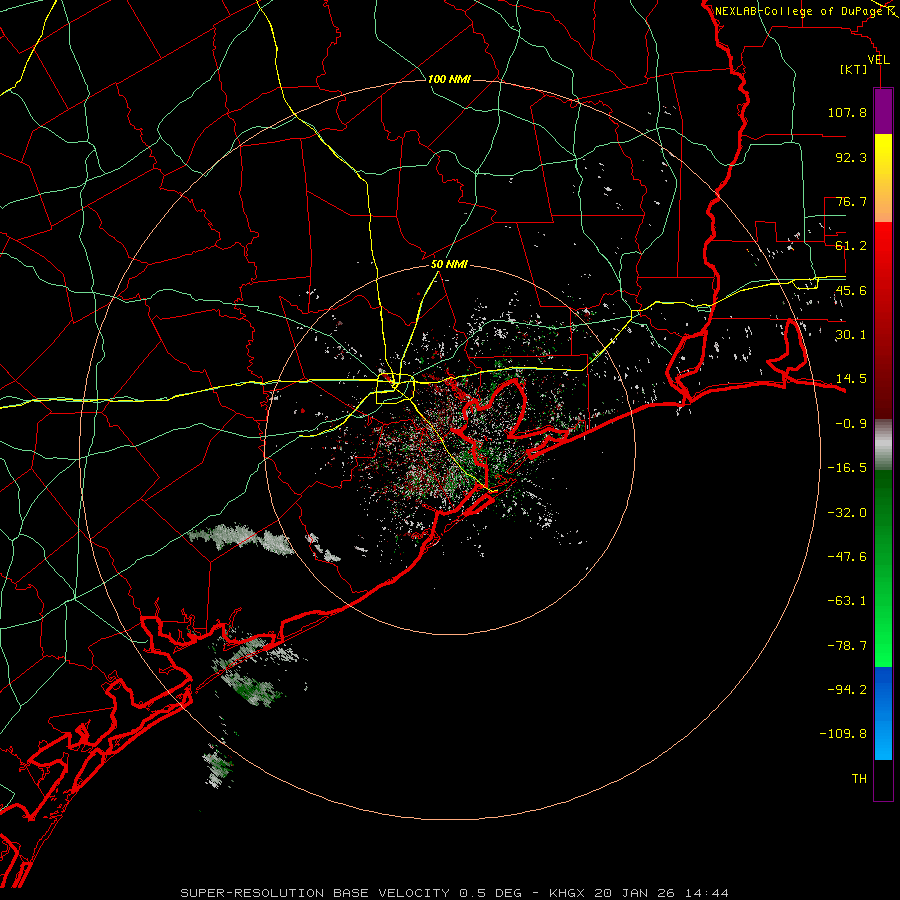Click the -94.2 velocity scale value

pos(847,690)
